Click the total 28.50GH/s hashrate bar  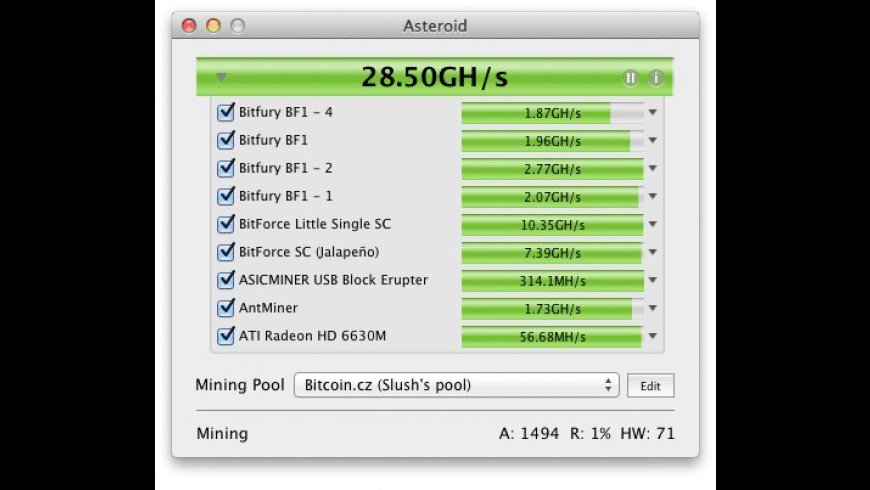435,77
